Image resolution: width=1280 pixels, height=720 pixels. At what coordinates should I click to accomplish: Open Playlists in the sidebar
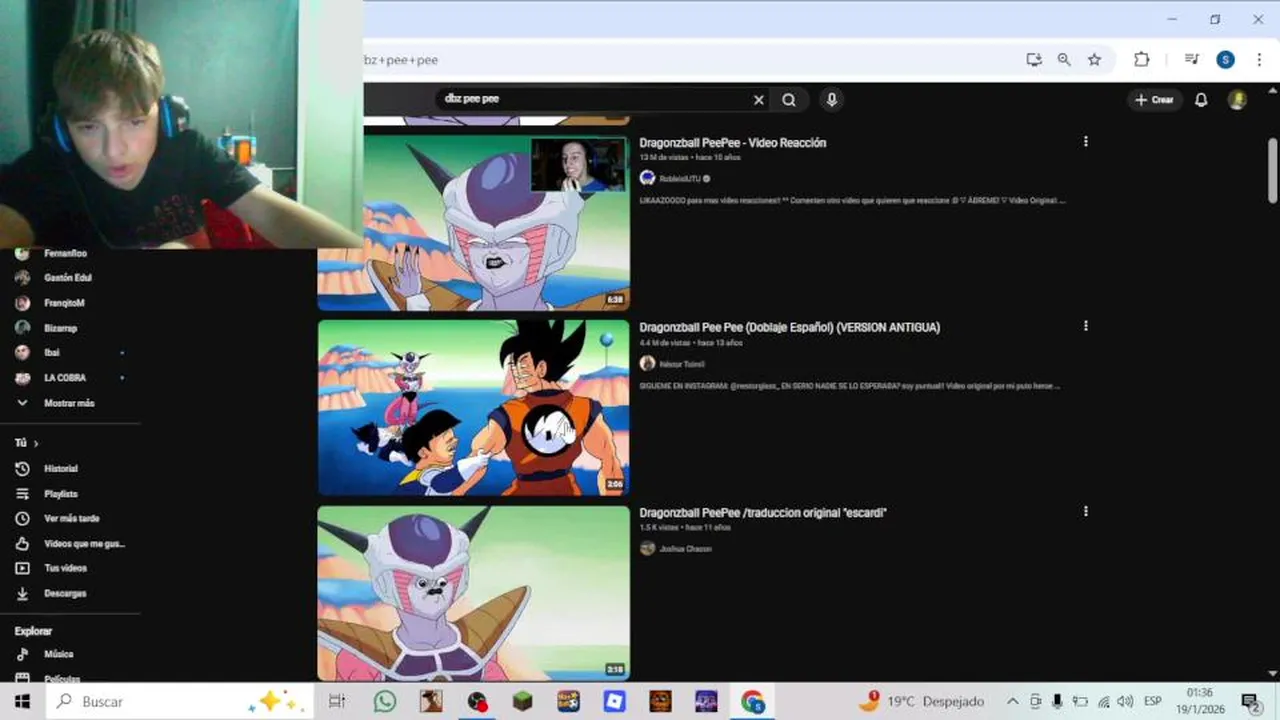pyautogui.click(x=60, y=494)
